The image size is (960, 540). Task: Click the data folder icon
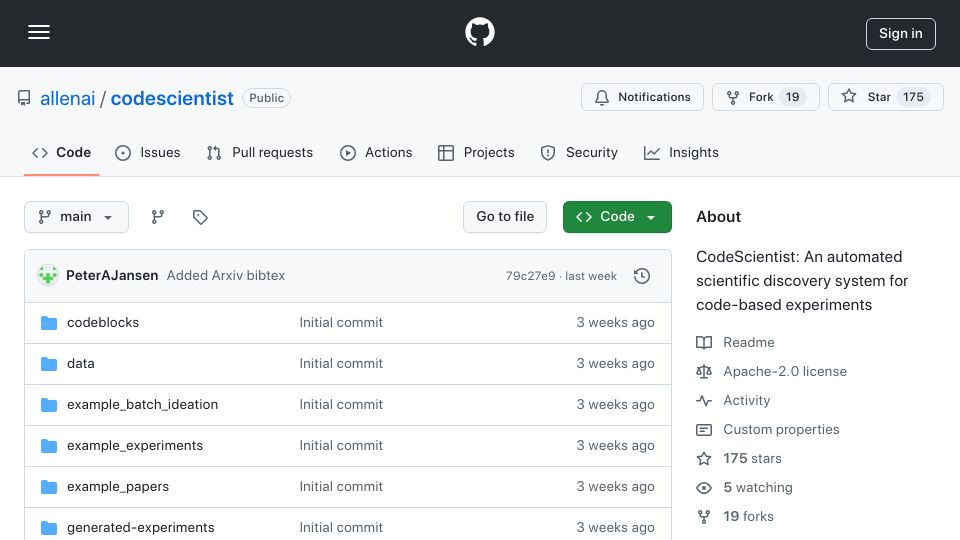pos(49,364)
